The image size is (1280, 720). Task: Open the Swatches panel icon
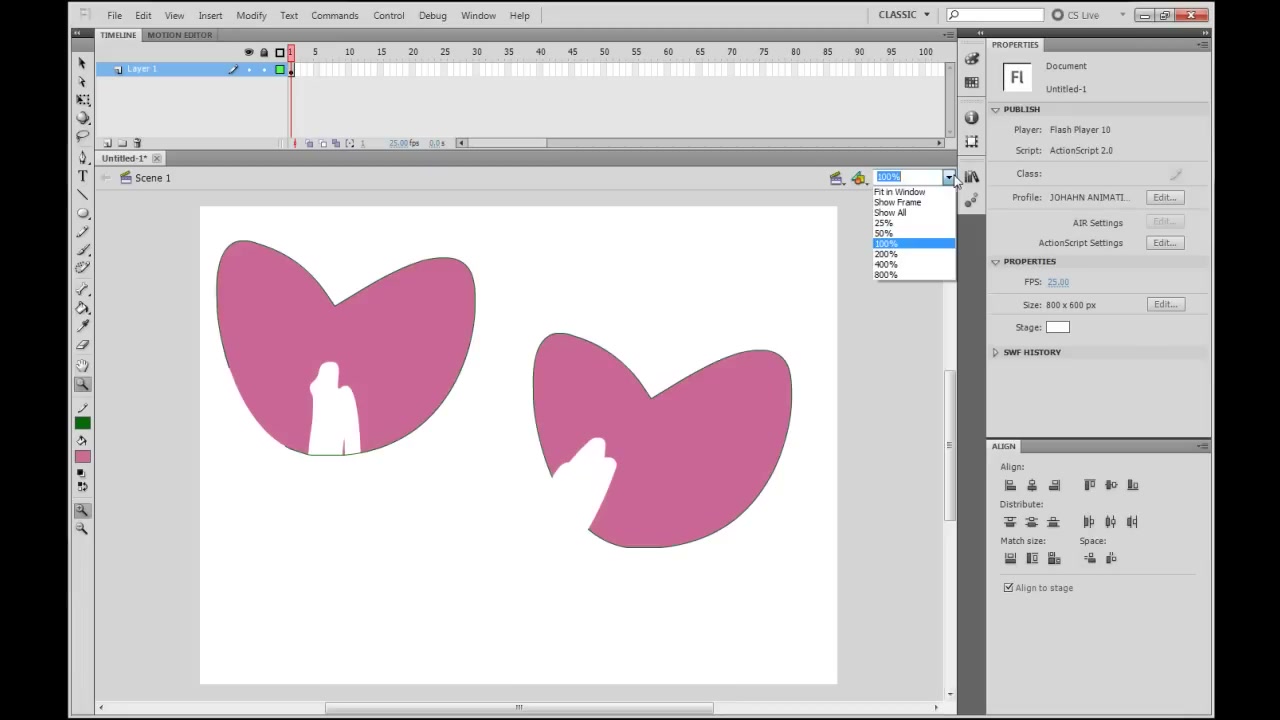coord(972,82)
